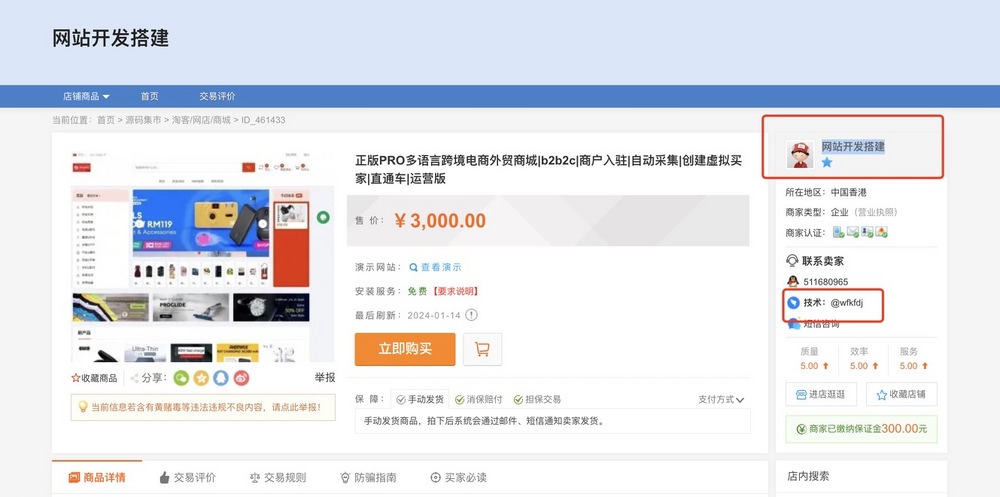
Task: Click the magnifier icon beside 查看演示
Action: pyautogui.click(x=413, y=267)
